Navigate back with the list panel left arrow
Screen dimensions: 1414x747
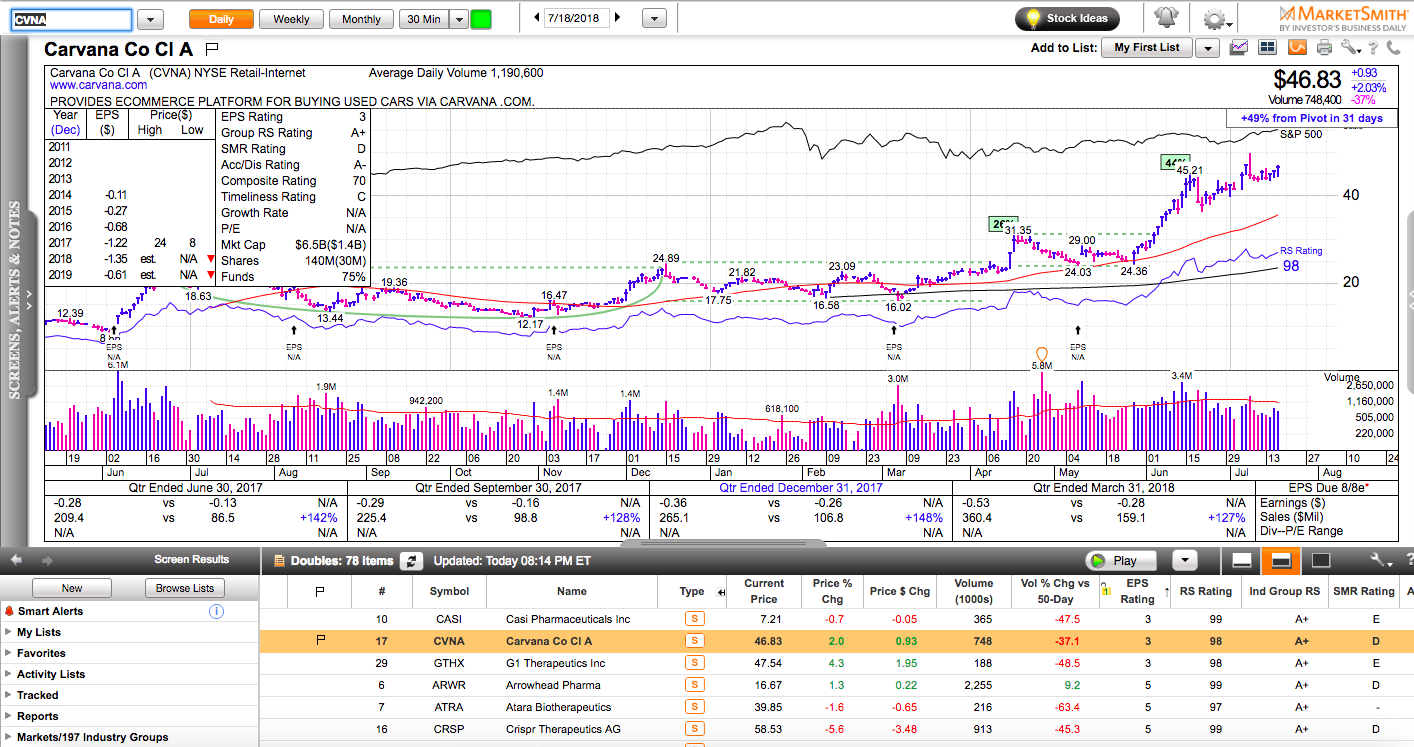pos(16,561)
